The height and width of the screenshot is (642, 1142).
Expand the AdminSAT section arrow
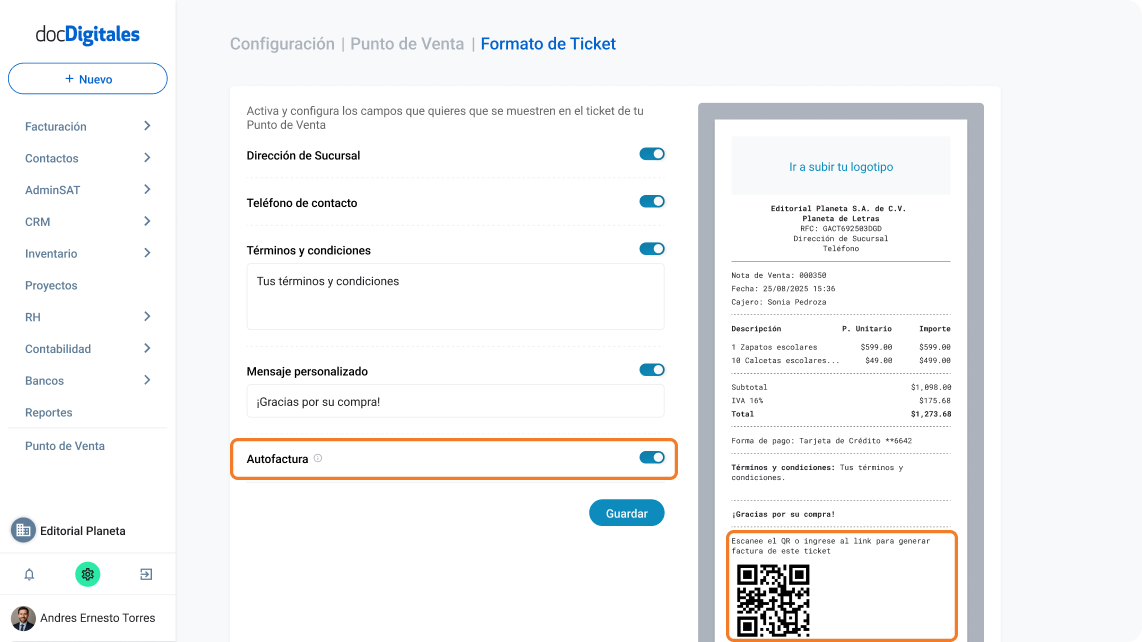(x=147, y=189)
